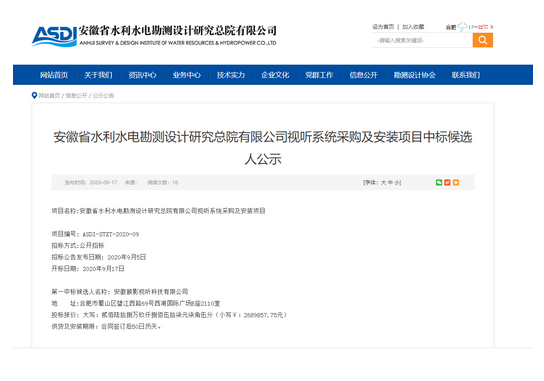The height and width of the screenshot is (381, 544).
Task: Click the article title heading
Action: pyautogui.click(x=263, y=148)
